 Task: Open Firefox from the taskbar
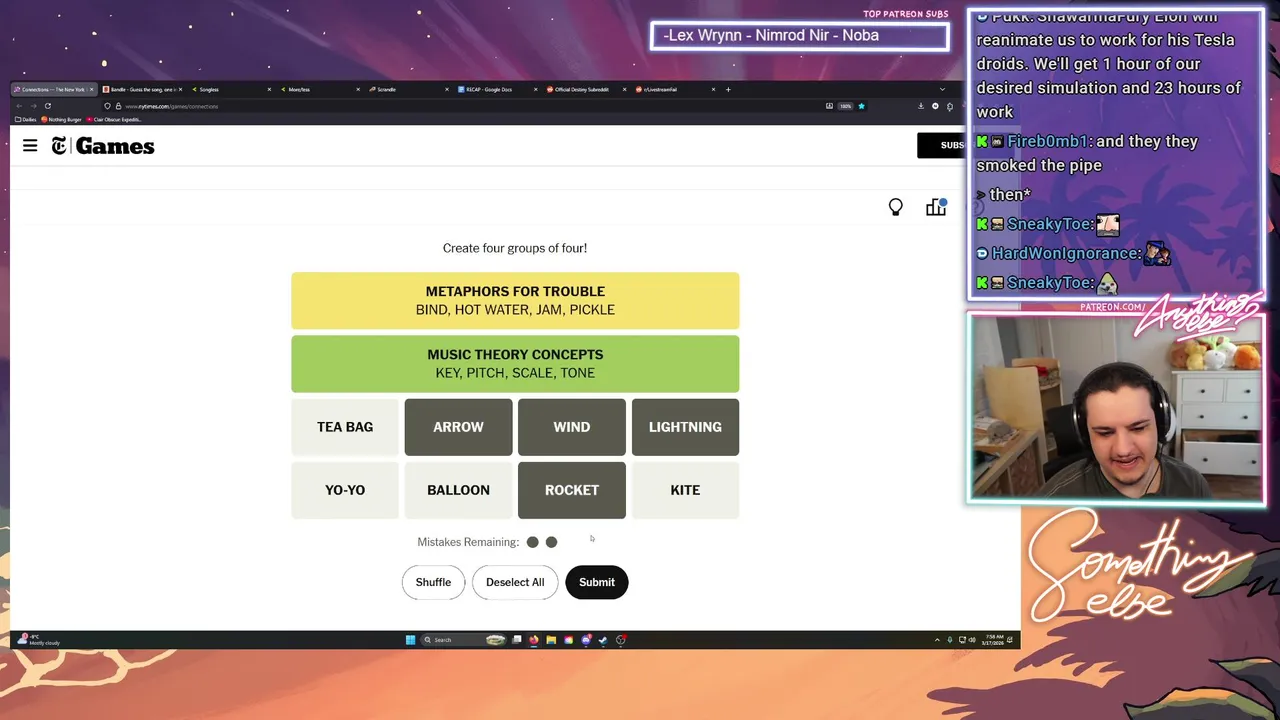pos(534,640)
